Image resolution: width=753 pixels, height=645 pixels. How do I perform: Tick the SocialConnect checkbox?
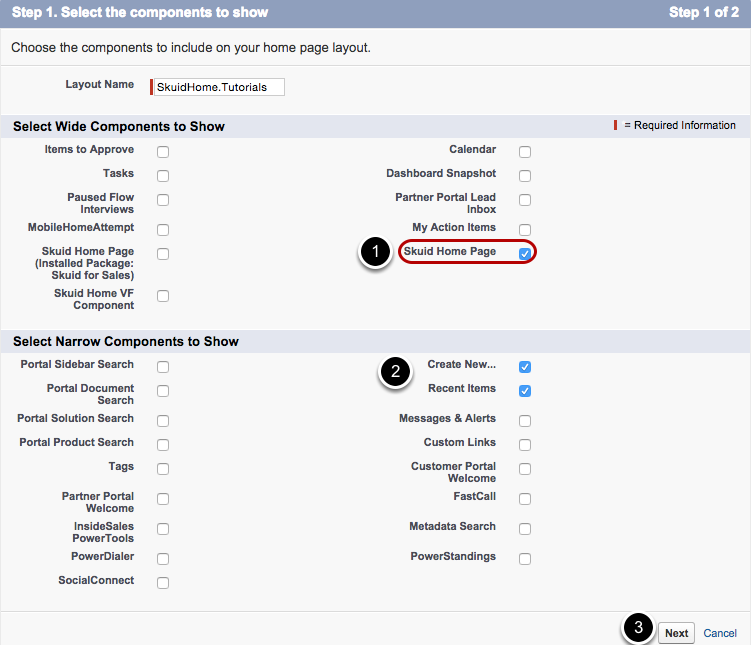tap(163, 583)
